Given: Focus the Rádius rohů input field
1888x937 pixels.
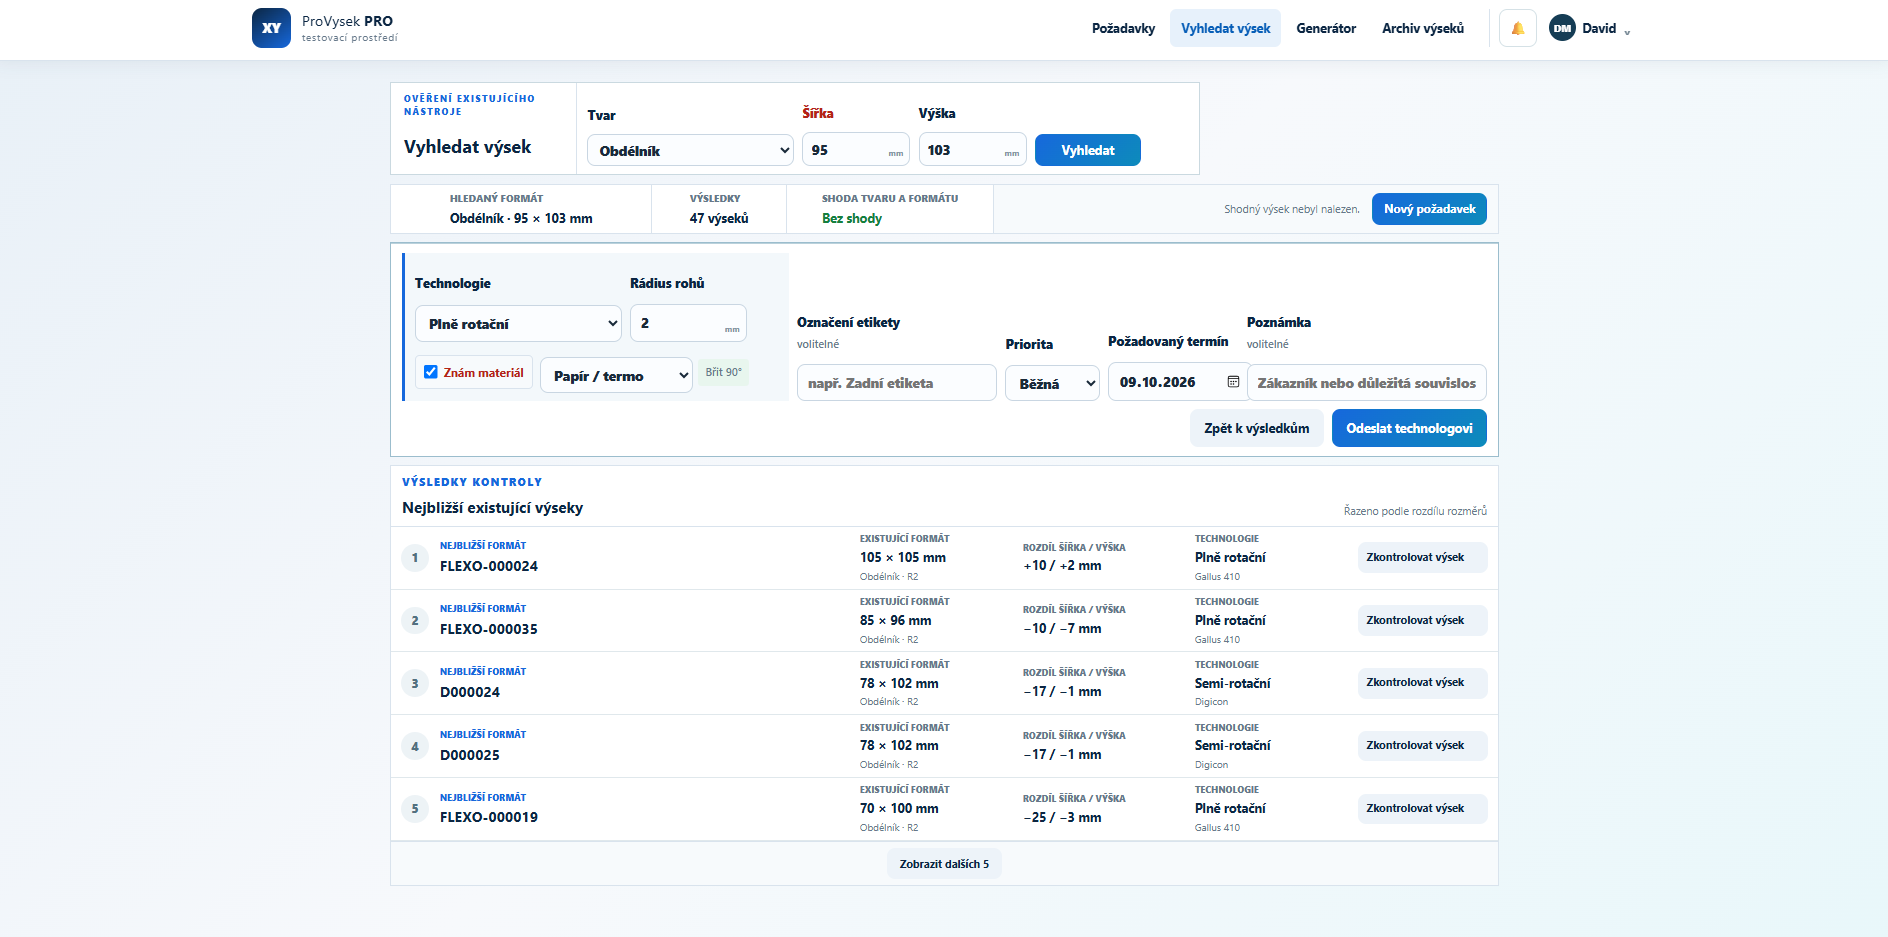Looking at the screenshot, I should [x=688, y=323].
